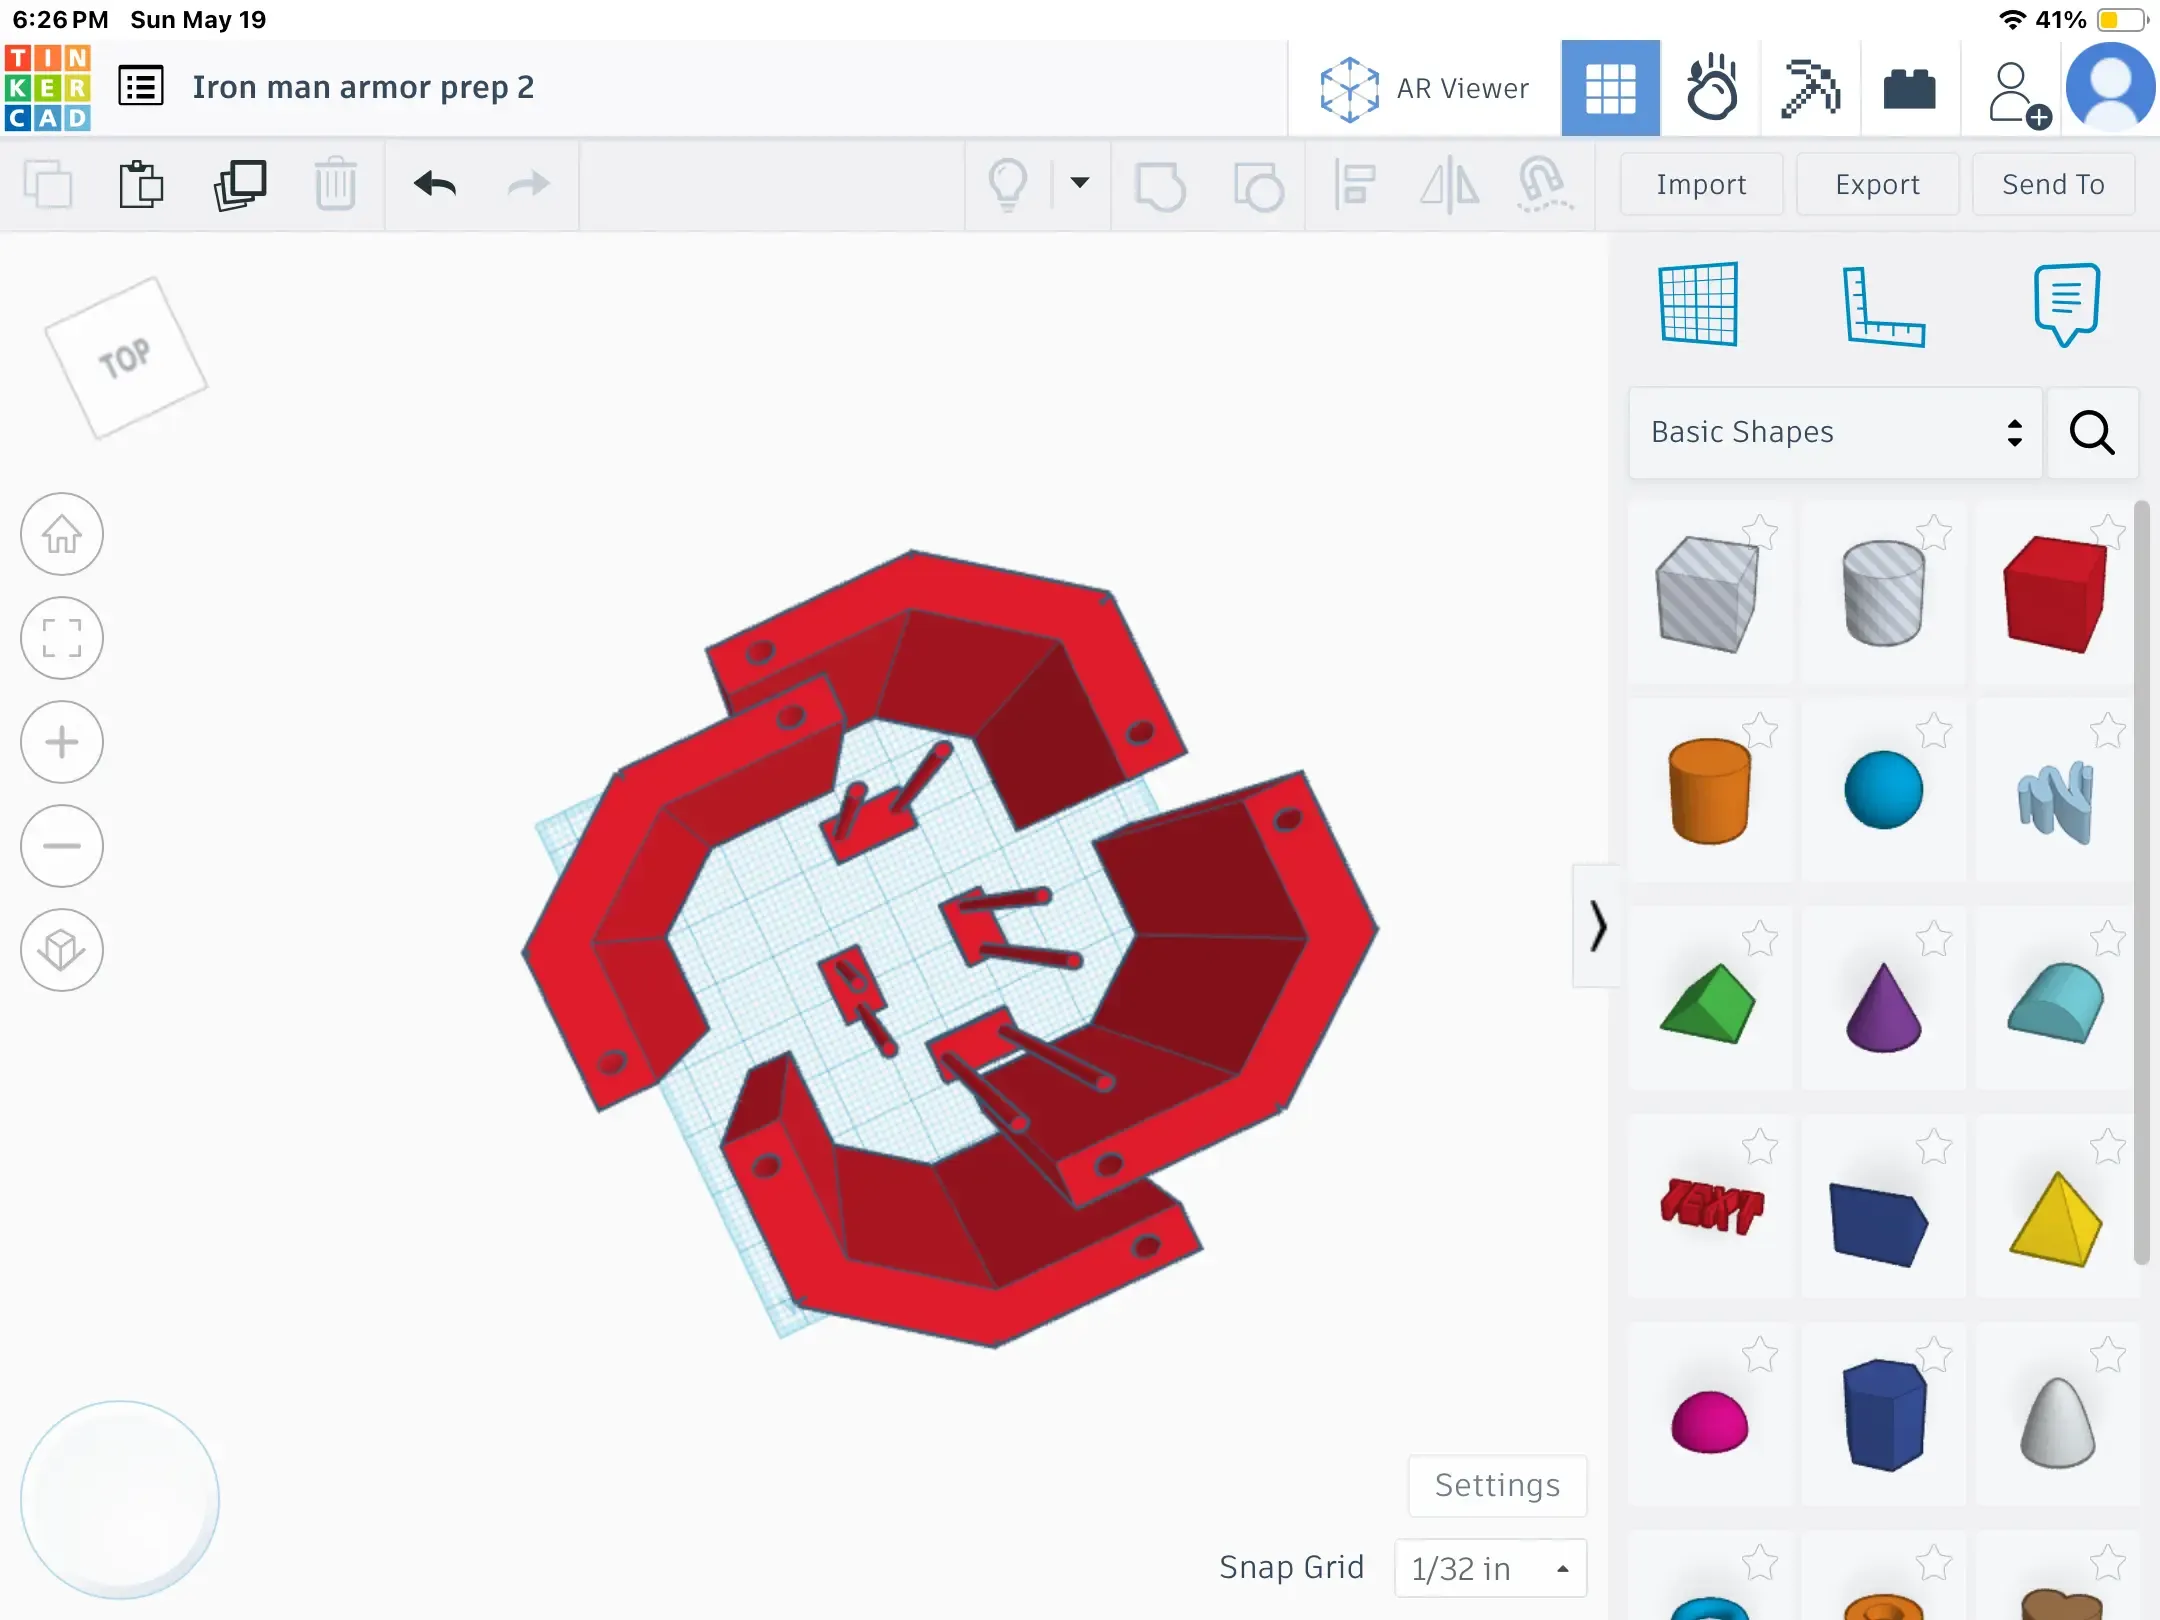Undo the last action
Viewport: 2160px width, 1620px height.
(x=435, y=185)
